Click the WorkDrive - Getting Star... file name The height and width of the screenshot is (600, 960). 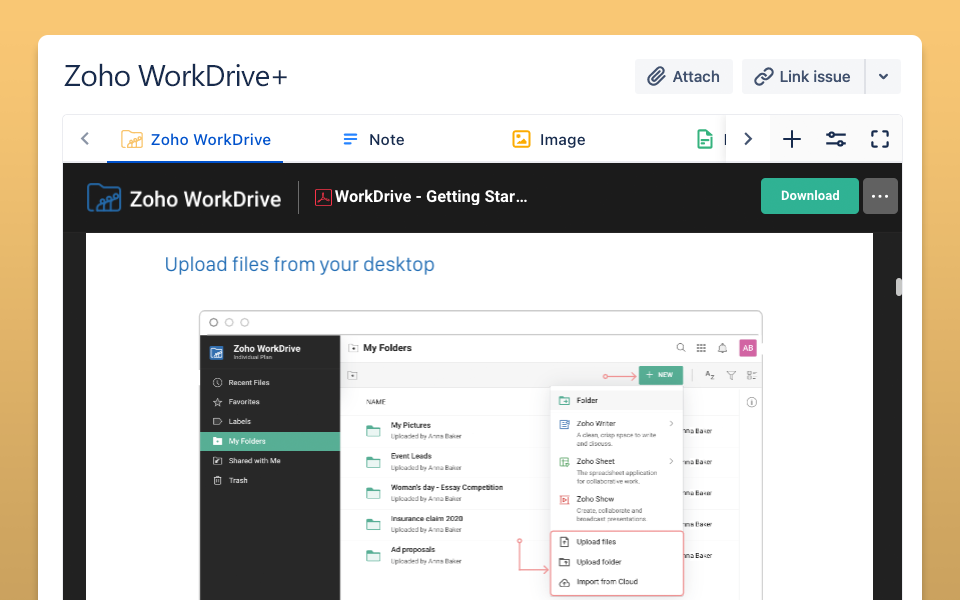coord(431,197)
